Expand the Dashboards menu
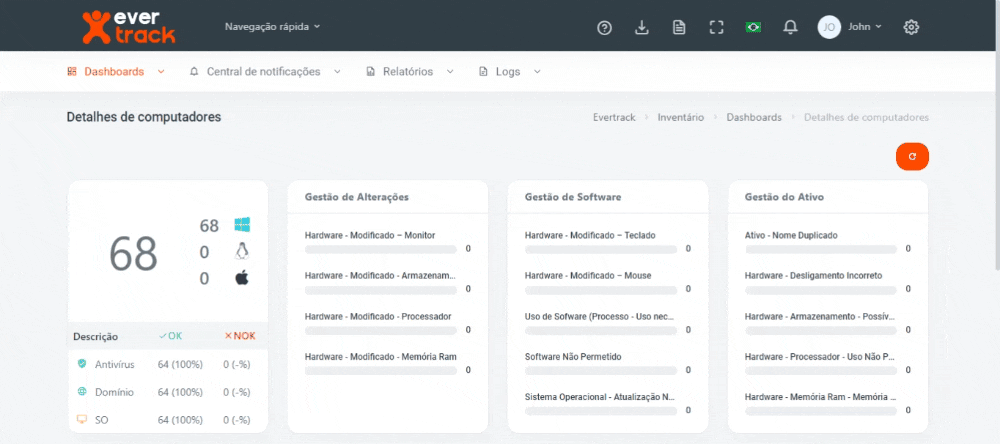Viewport: 1000px width, 444px height. pos(115,72)
